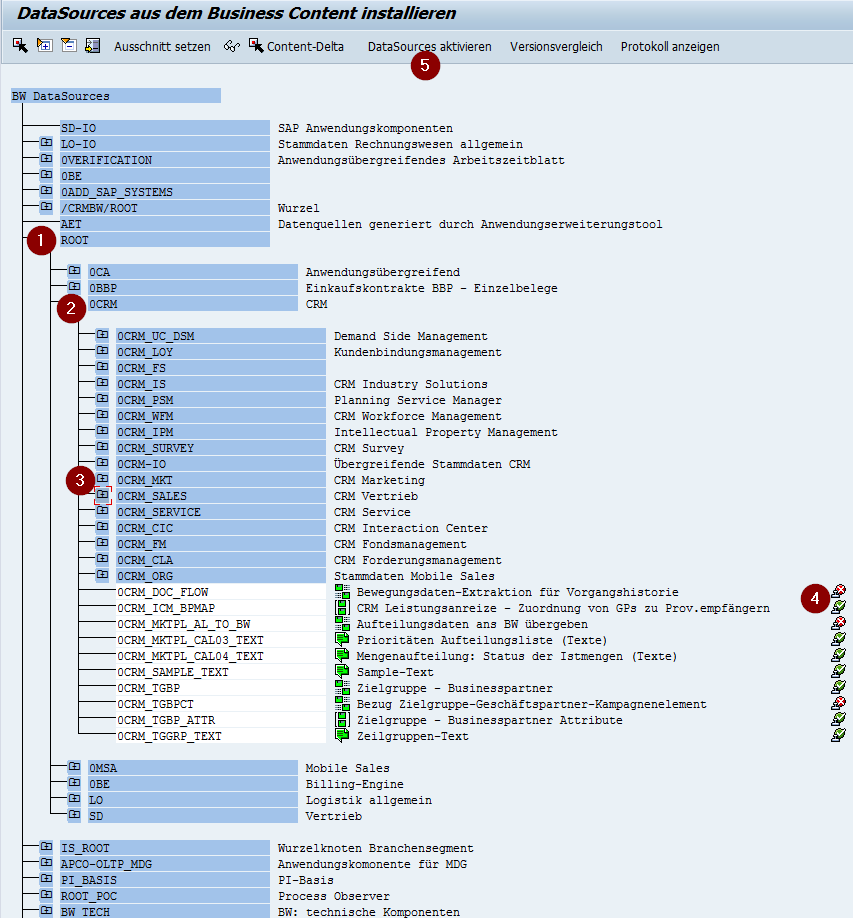Click status icon for Zeilgruppen-Text row

tap(838, 734)
